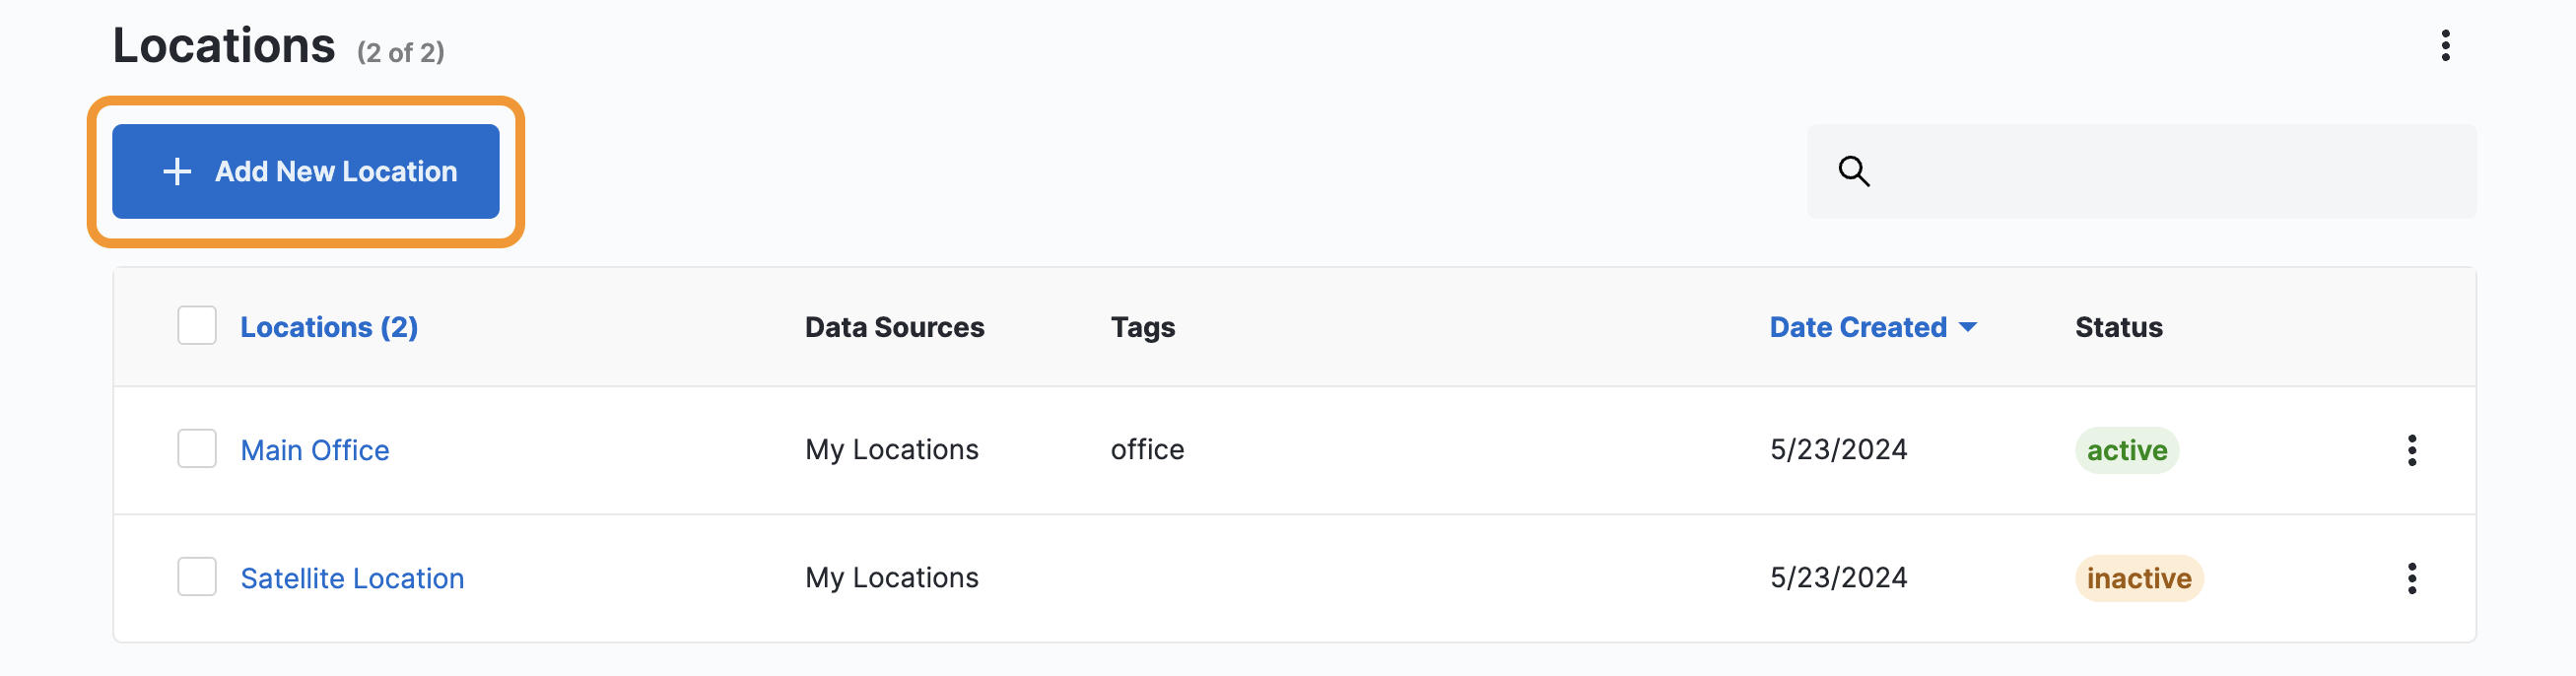Open the Satellite Location row kebab menu

pos(2411,579)
